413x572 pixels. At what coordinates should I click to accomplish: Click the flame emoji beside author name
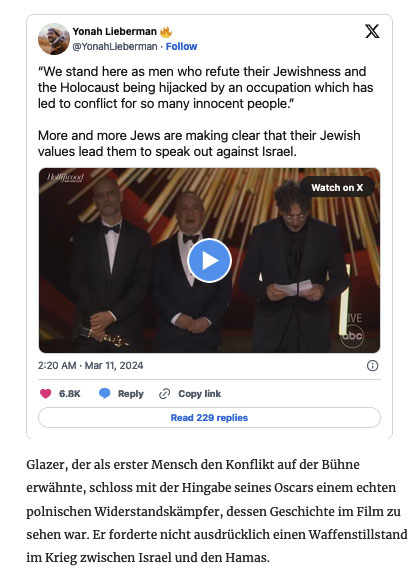click(166, 32)
